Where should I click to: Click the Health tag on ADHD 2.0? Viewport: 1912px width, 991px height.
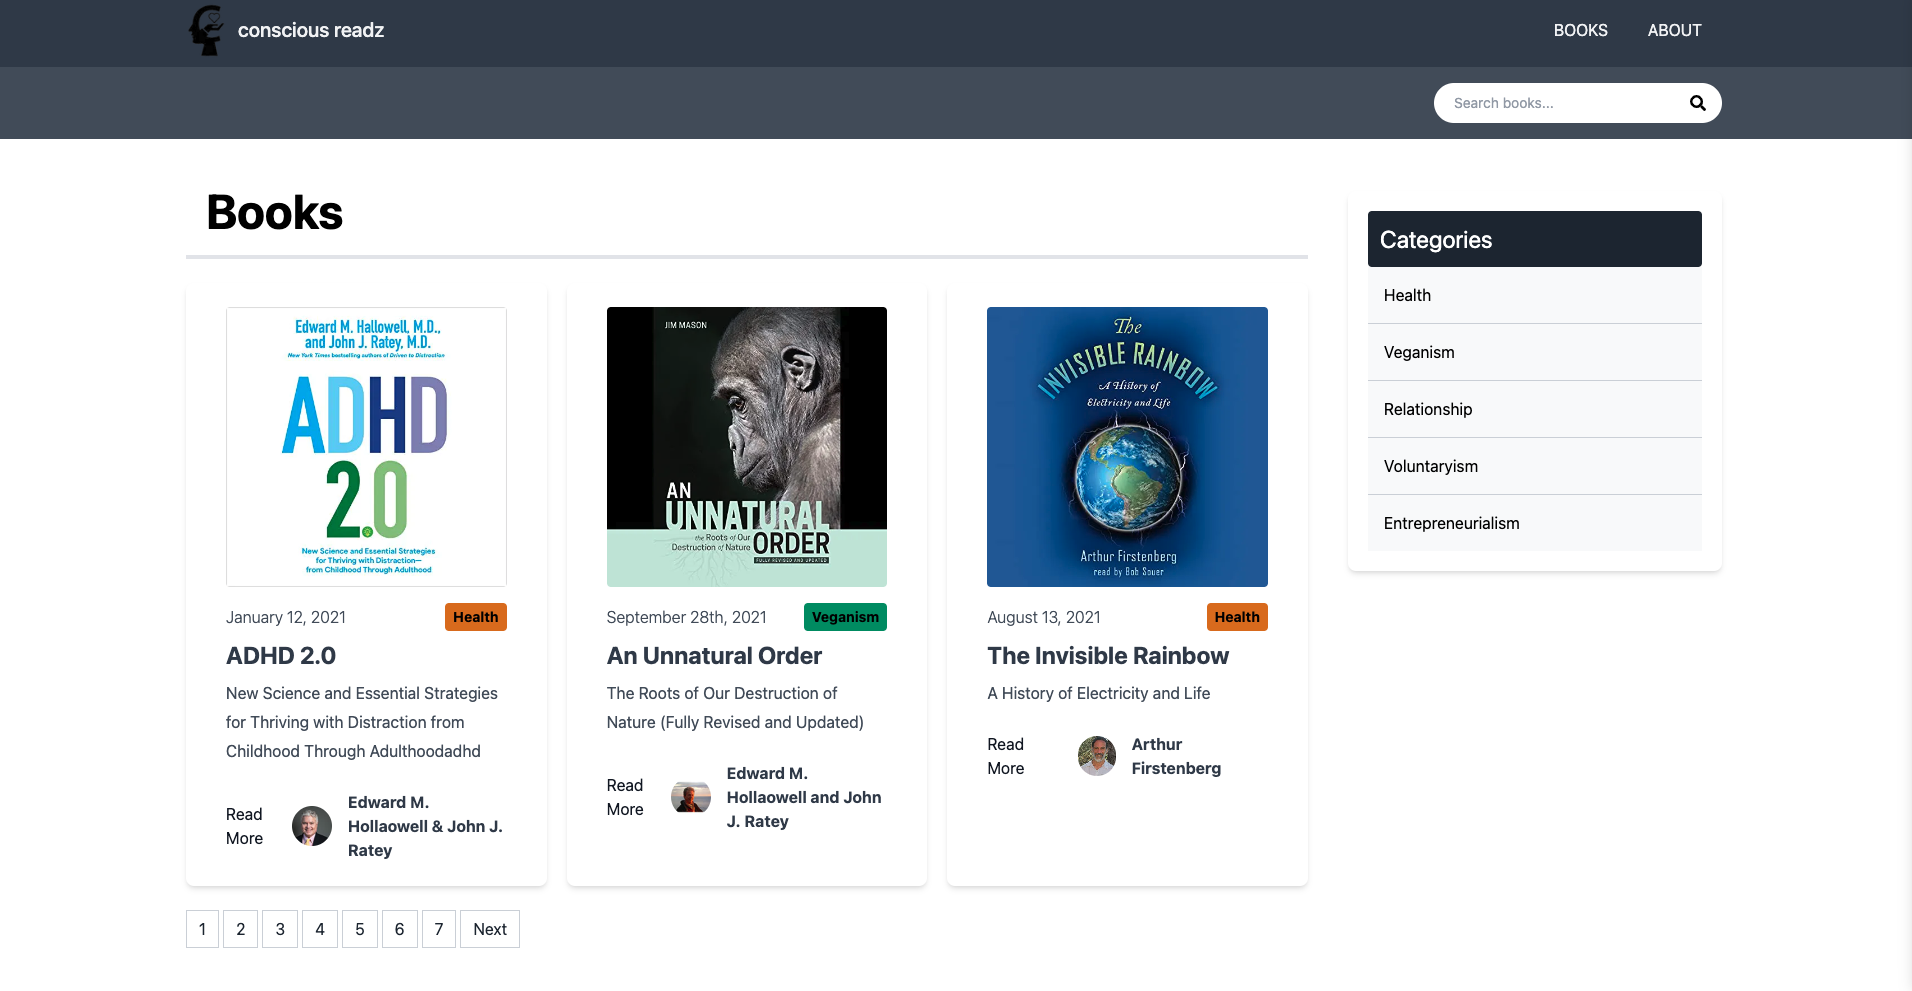(475, 617)
